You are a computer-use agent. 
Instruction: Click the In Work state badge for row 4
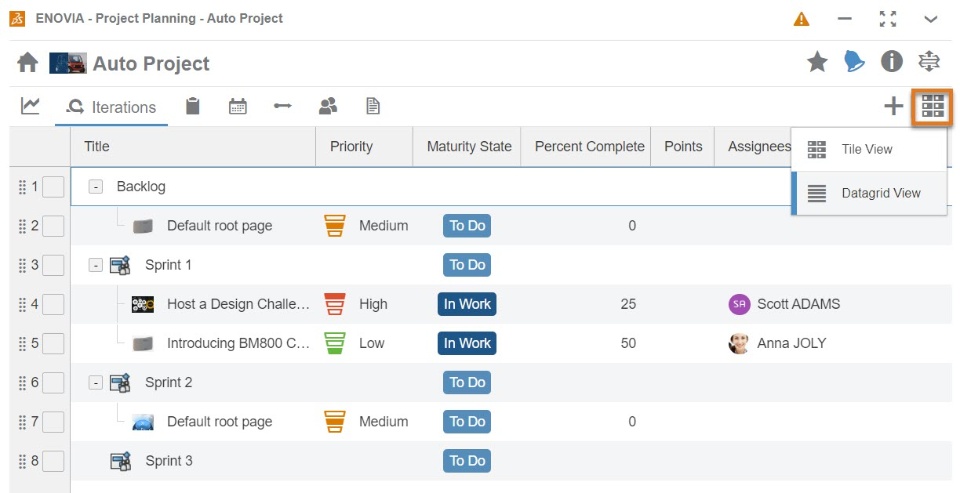467,304
